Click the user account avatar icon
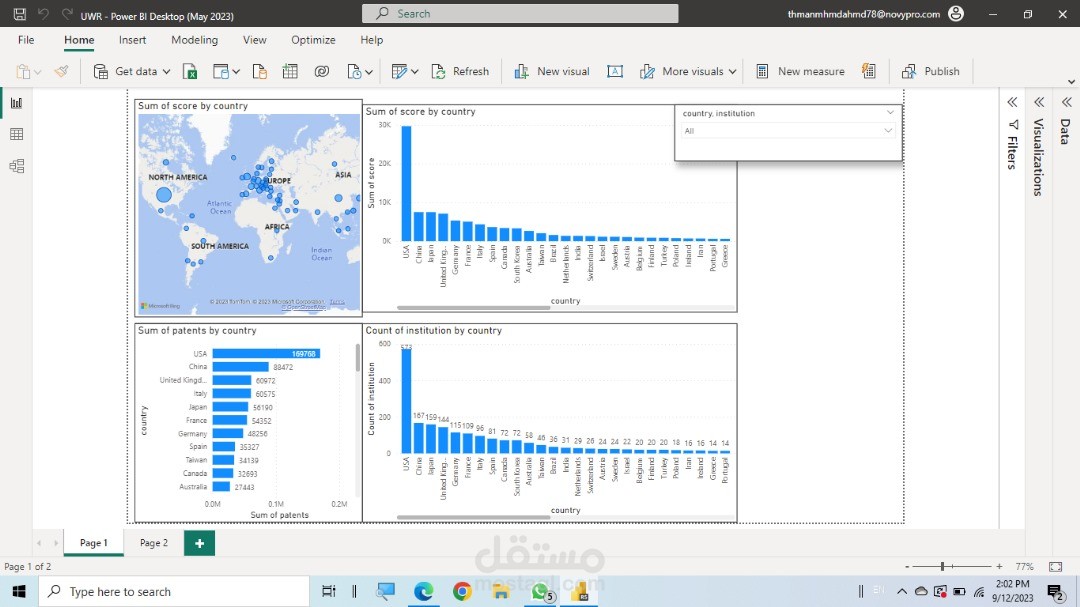1080x607 pixels. (x=956, y=14)
